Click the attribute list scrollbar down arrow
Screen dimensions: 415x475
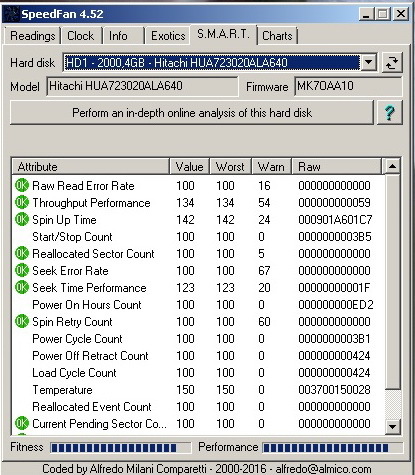click(x=392, y=426)
